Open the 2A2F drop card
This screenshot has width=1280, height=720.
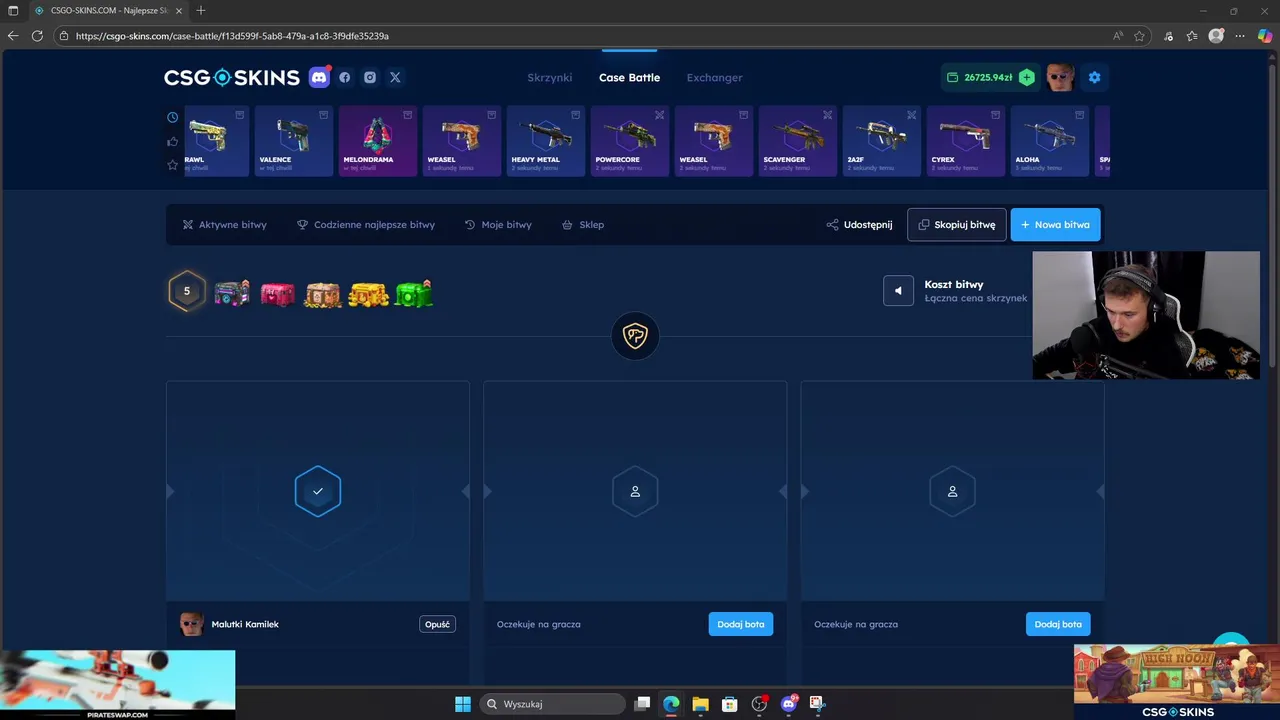click(882, 141)
